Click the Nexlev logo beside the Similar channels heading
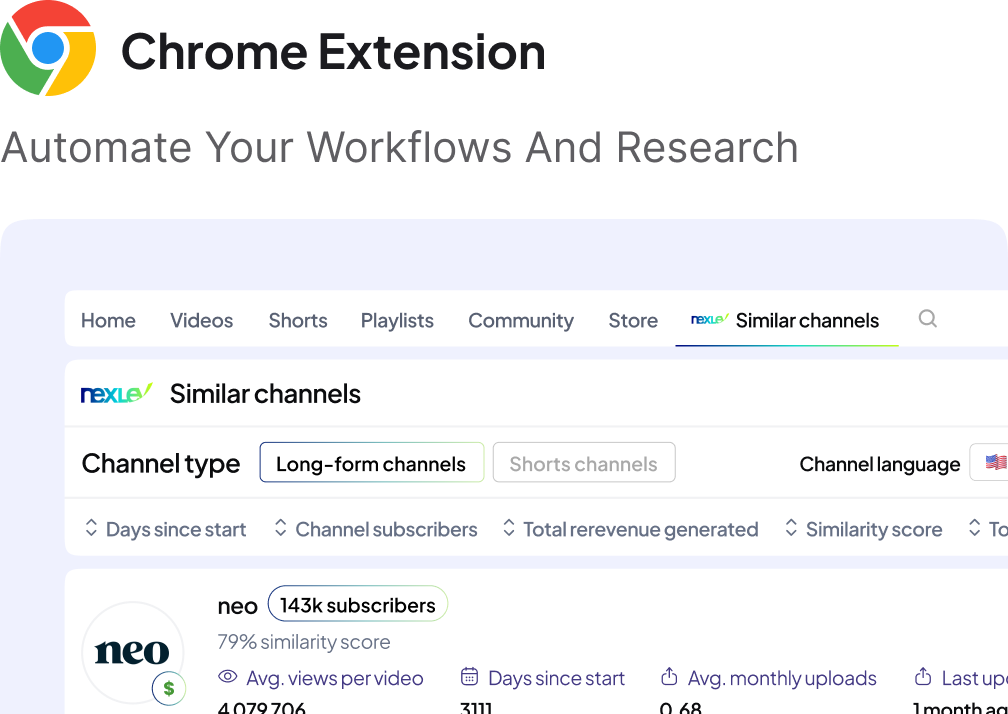Image resolution: width=1008 pixels, height=714 pixels. (116, 393)
